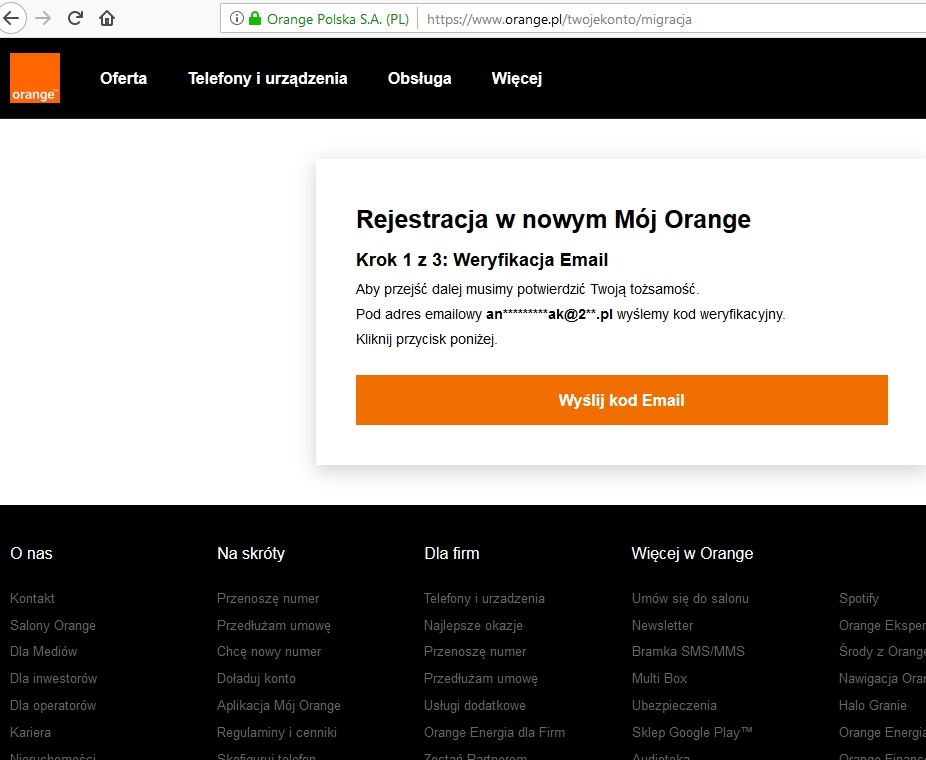
Task: Click the grayed forward navigation arrow
Action: (43, 17)
